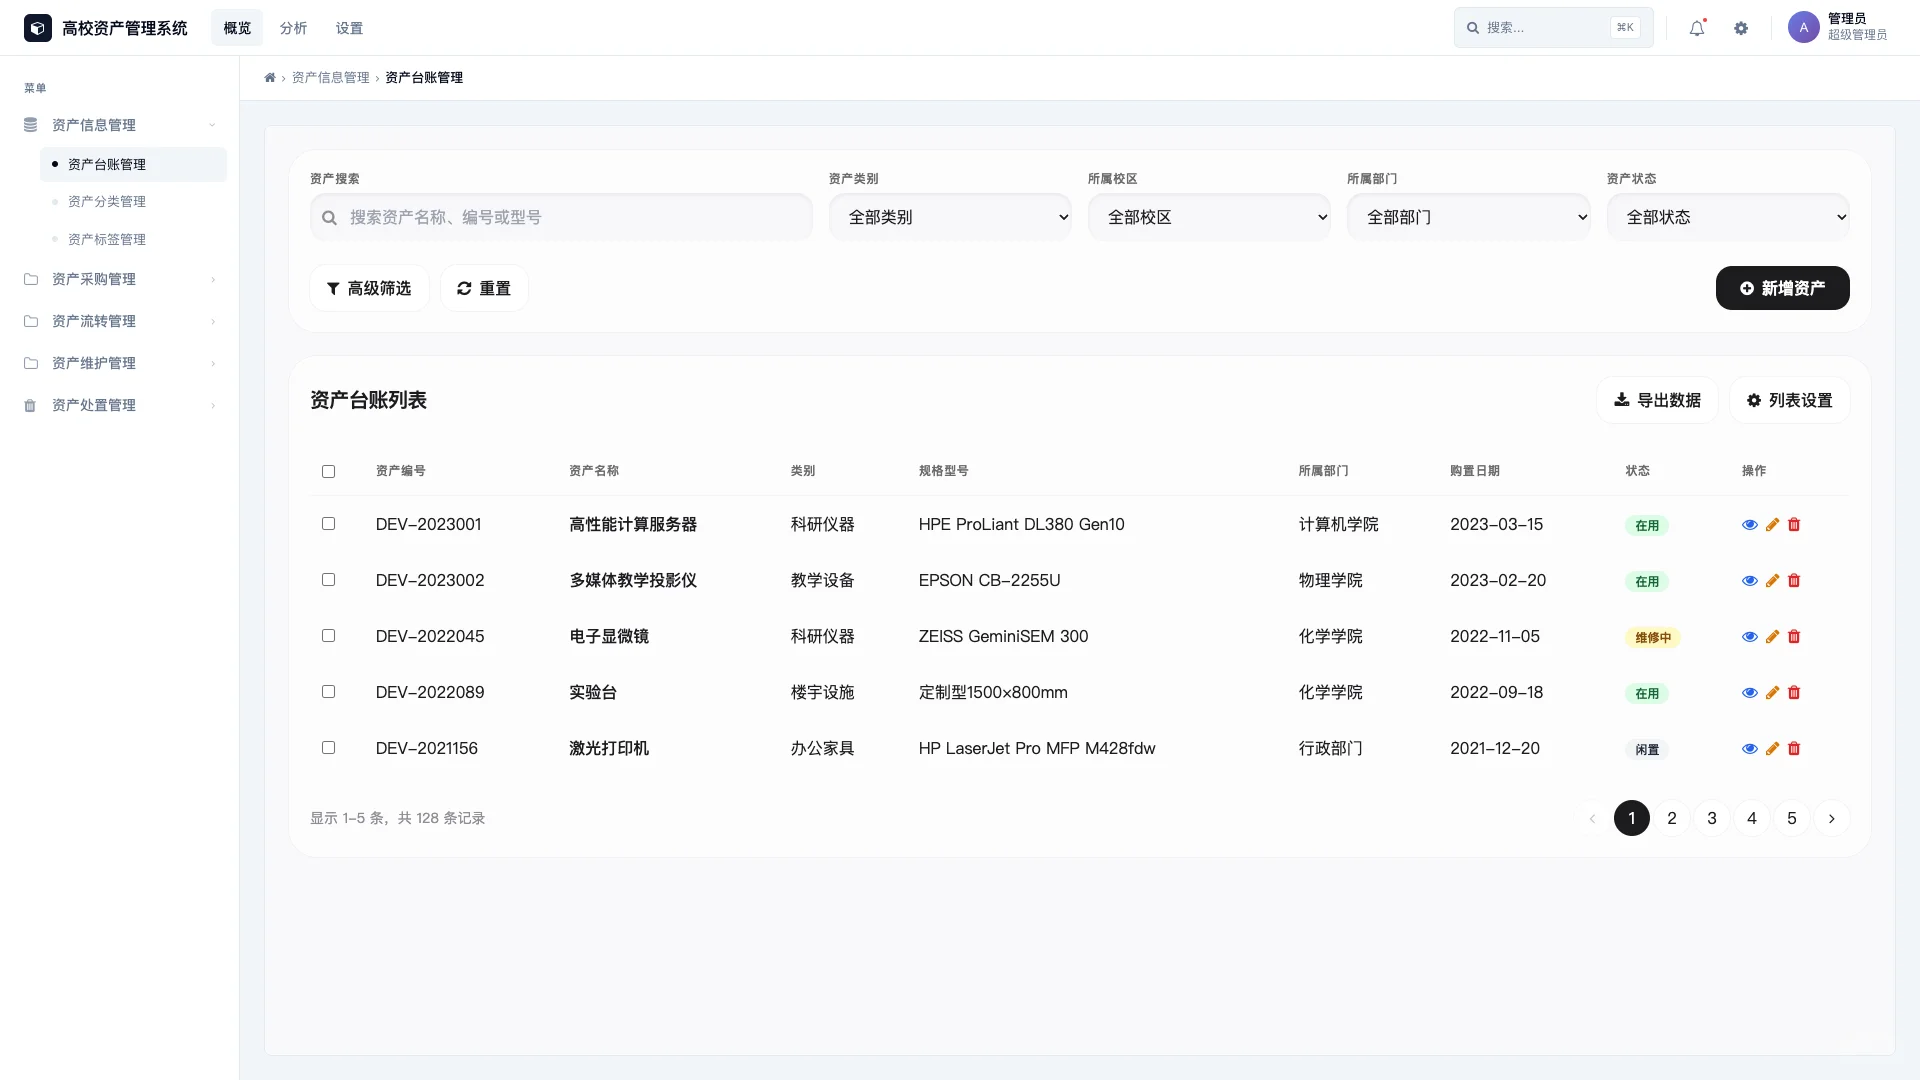The height and width of the screenshot is (1080, 1920).
Task: Click the 新增资产 button
Action: (1782, 288)
